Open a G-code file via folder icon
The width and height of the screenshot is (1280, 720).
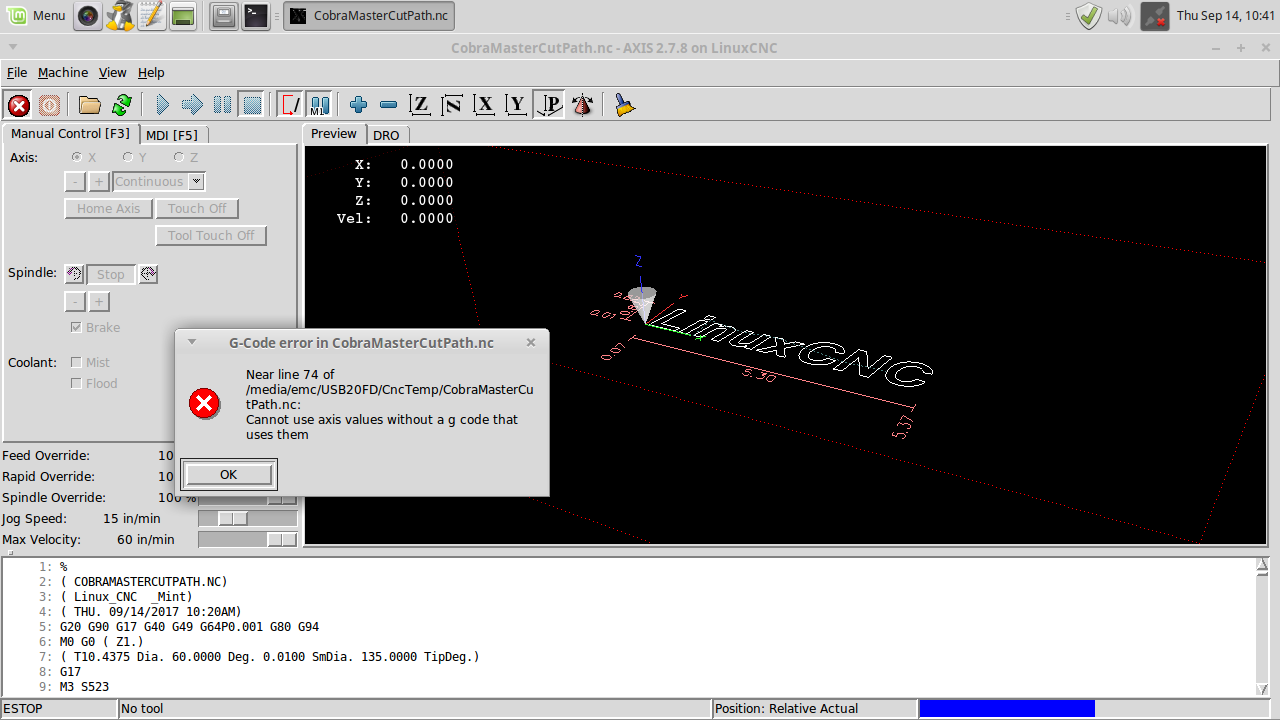pos(90,105)
